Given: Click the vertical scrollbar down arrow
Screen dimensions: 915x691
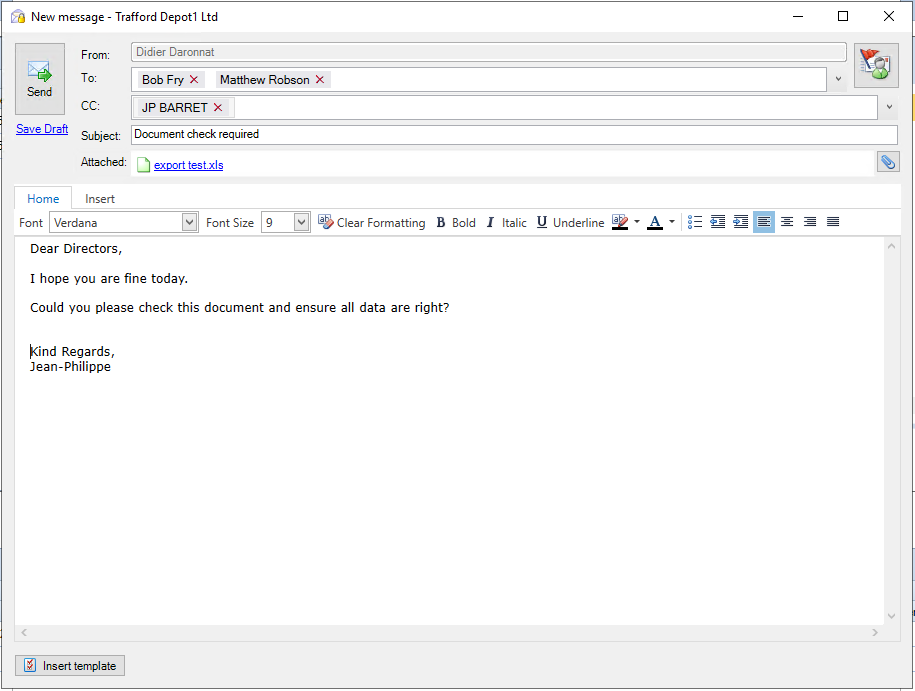Looking at the screenshot, I should tap(891, 616).
